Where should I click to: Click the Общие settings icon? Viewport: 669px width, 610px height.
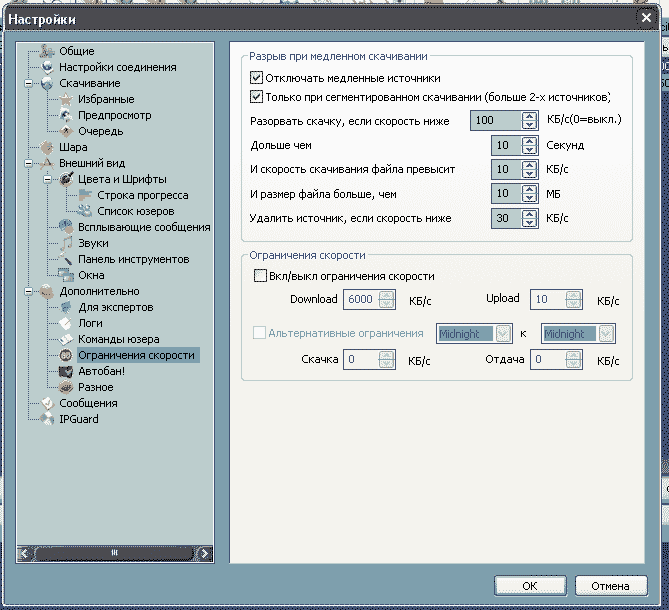(x=47, y=51)
